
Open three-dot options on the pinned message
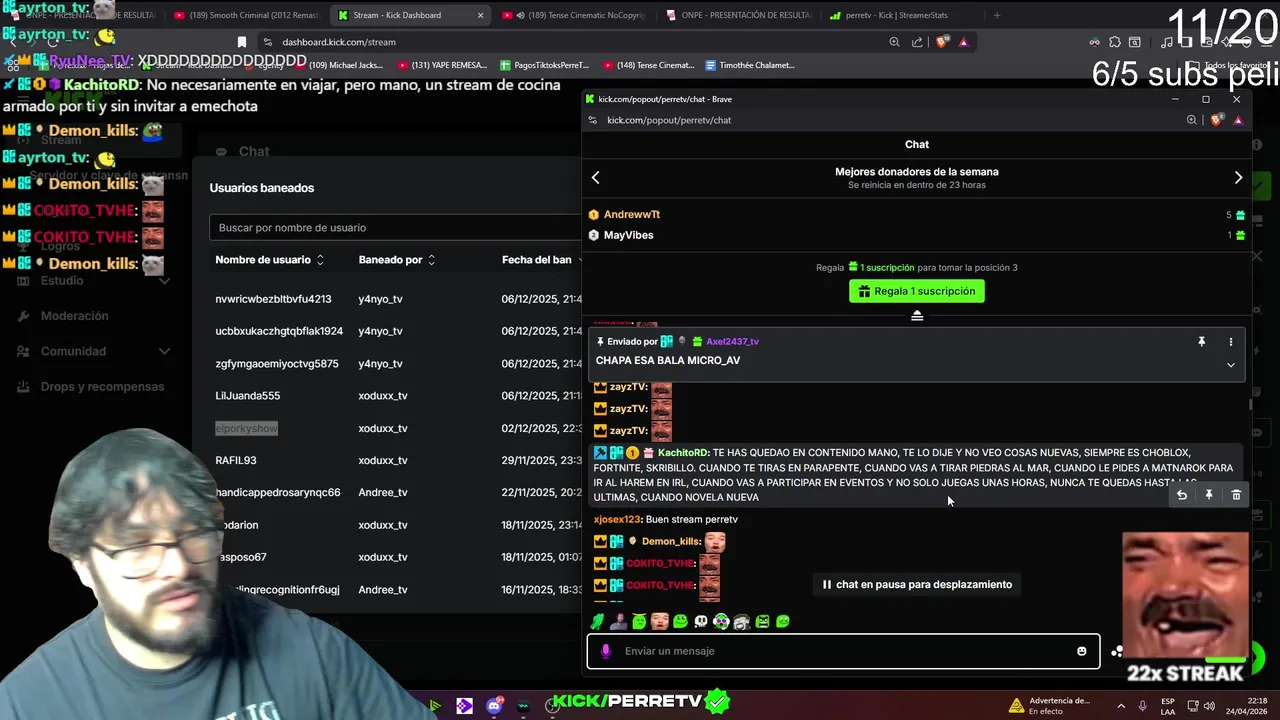(1231, 342)
